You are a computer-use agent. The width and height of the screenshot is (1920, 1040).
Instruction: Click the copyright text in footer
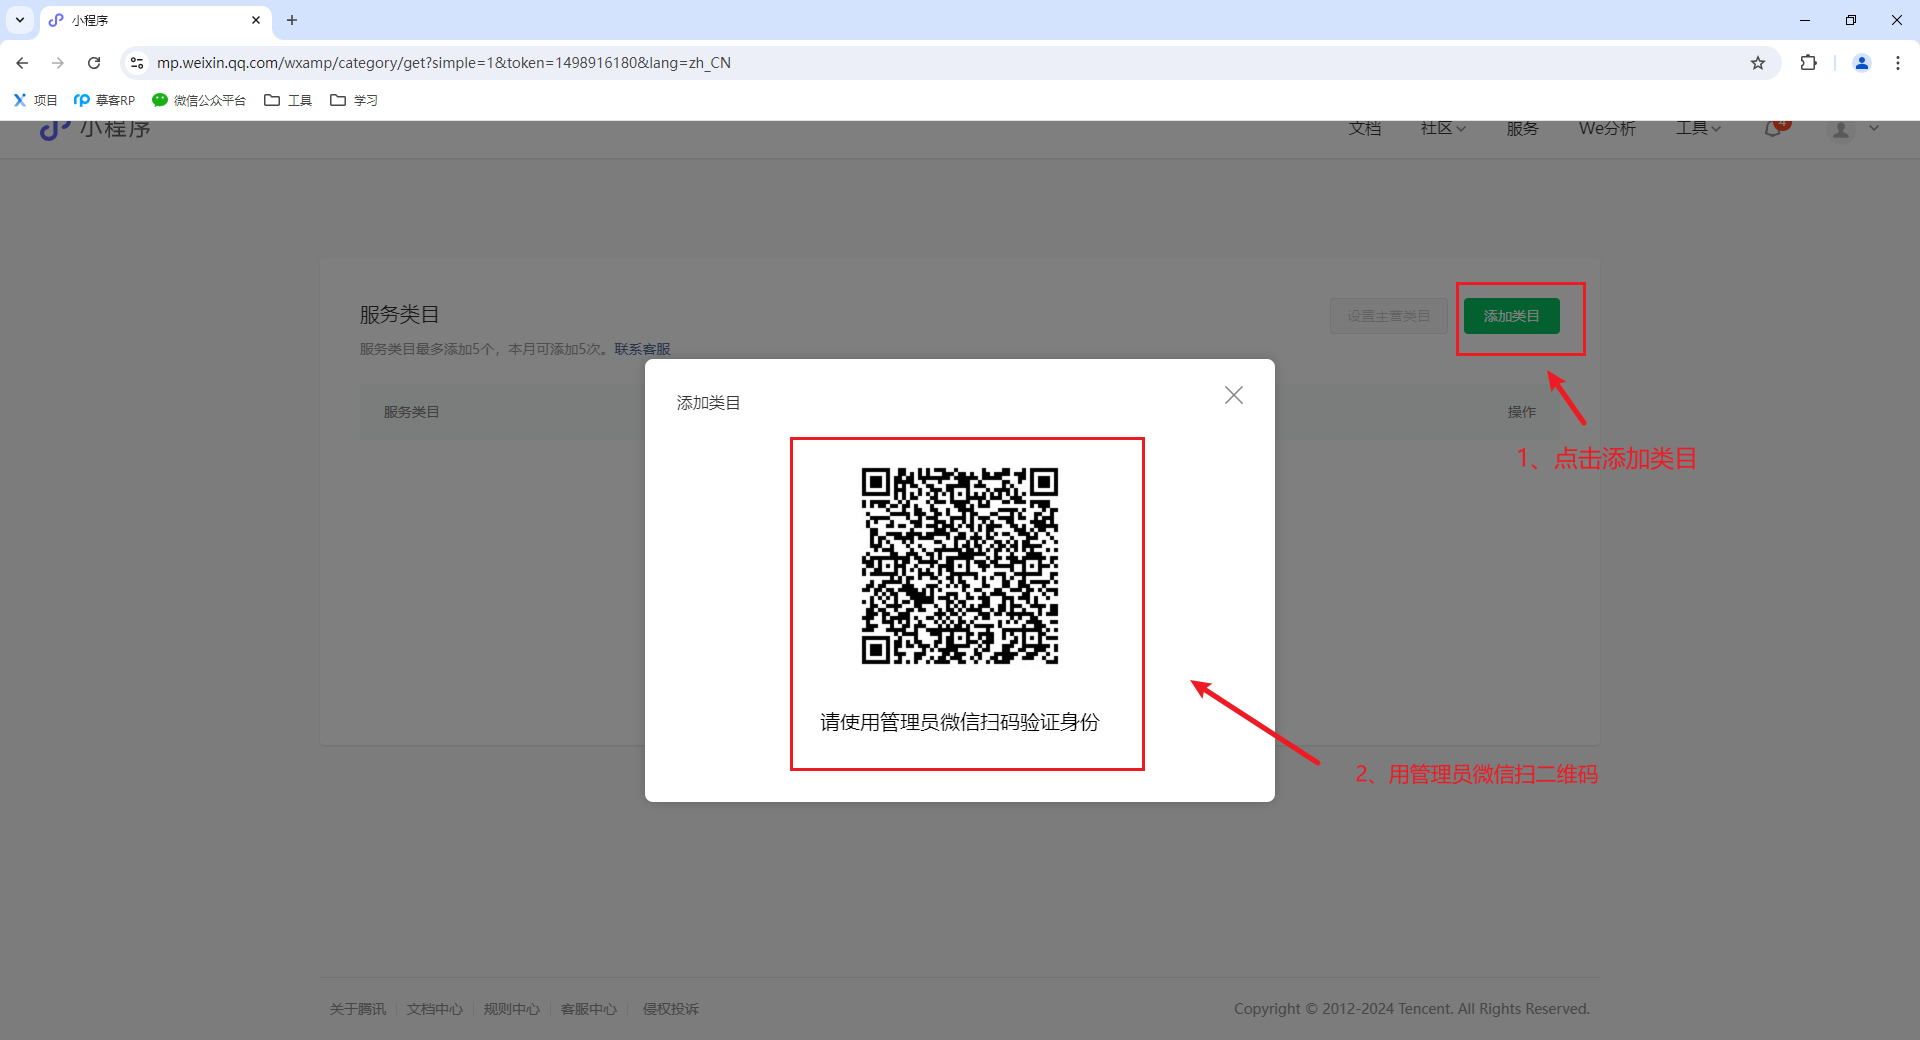point(1412,1009)
